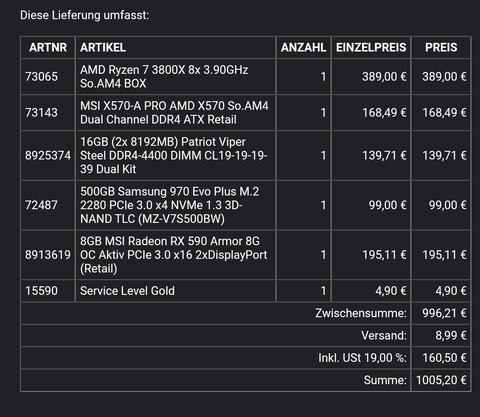
Task: Click article number 15590
Action: pyautogui.click(x=41, y=291)
